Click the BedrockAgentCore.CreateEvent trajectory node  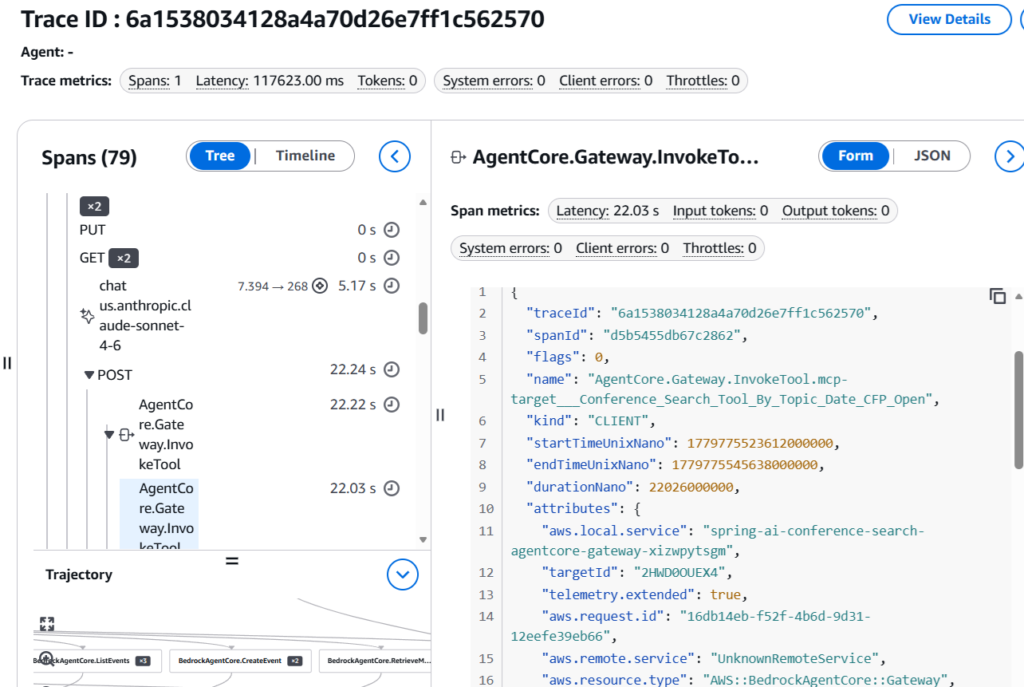240,661
